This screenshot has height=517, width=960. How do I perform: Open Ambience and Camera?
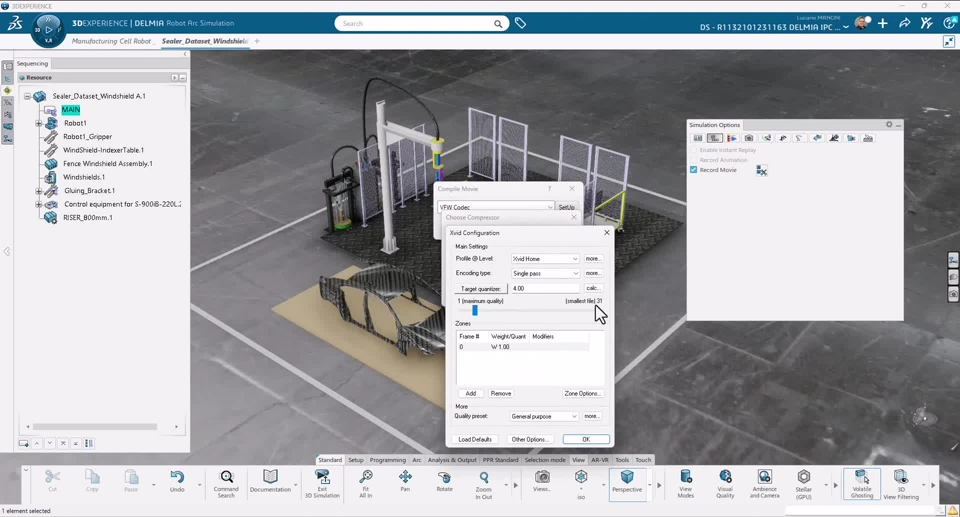pos(765,484)
